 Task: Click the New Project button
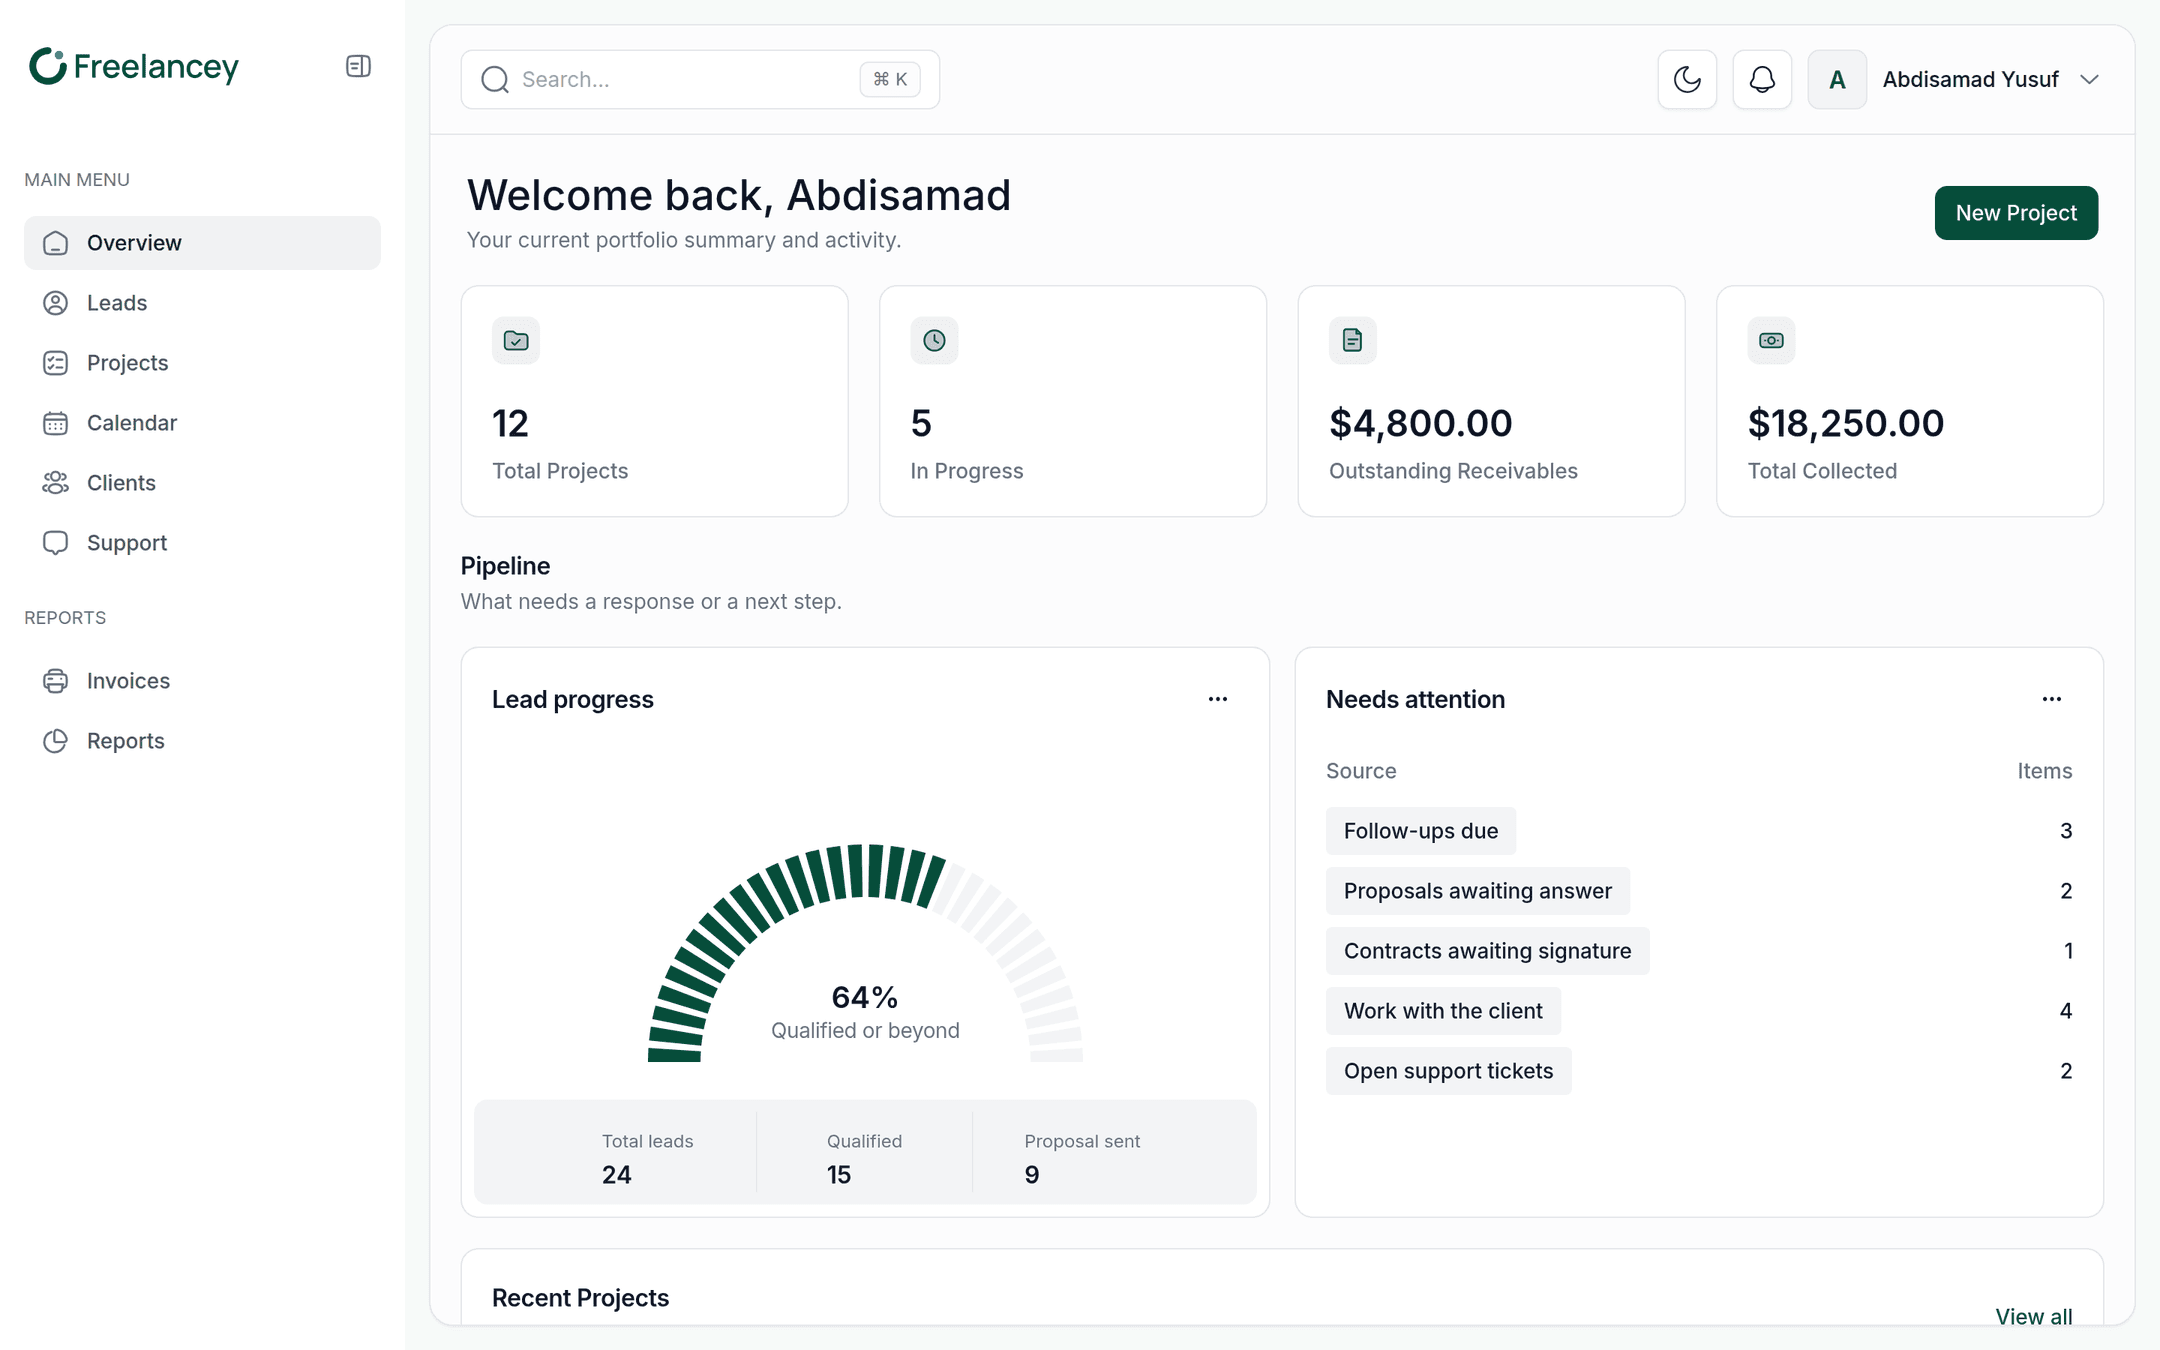pyautogui.click(x=2016, y=213)
